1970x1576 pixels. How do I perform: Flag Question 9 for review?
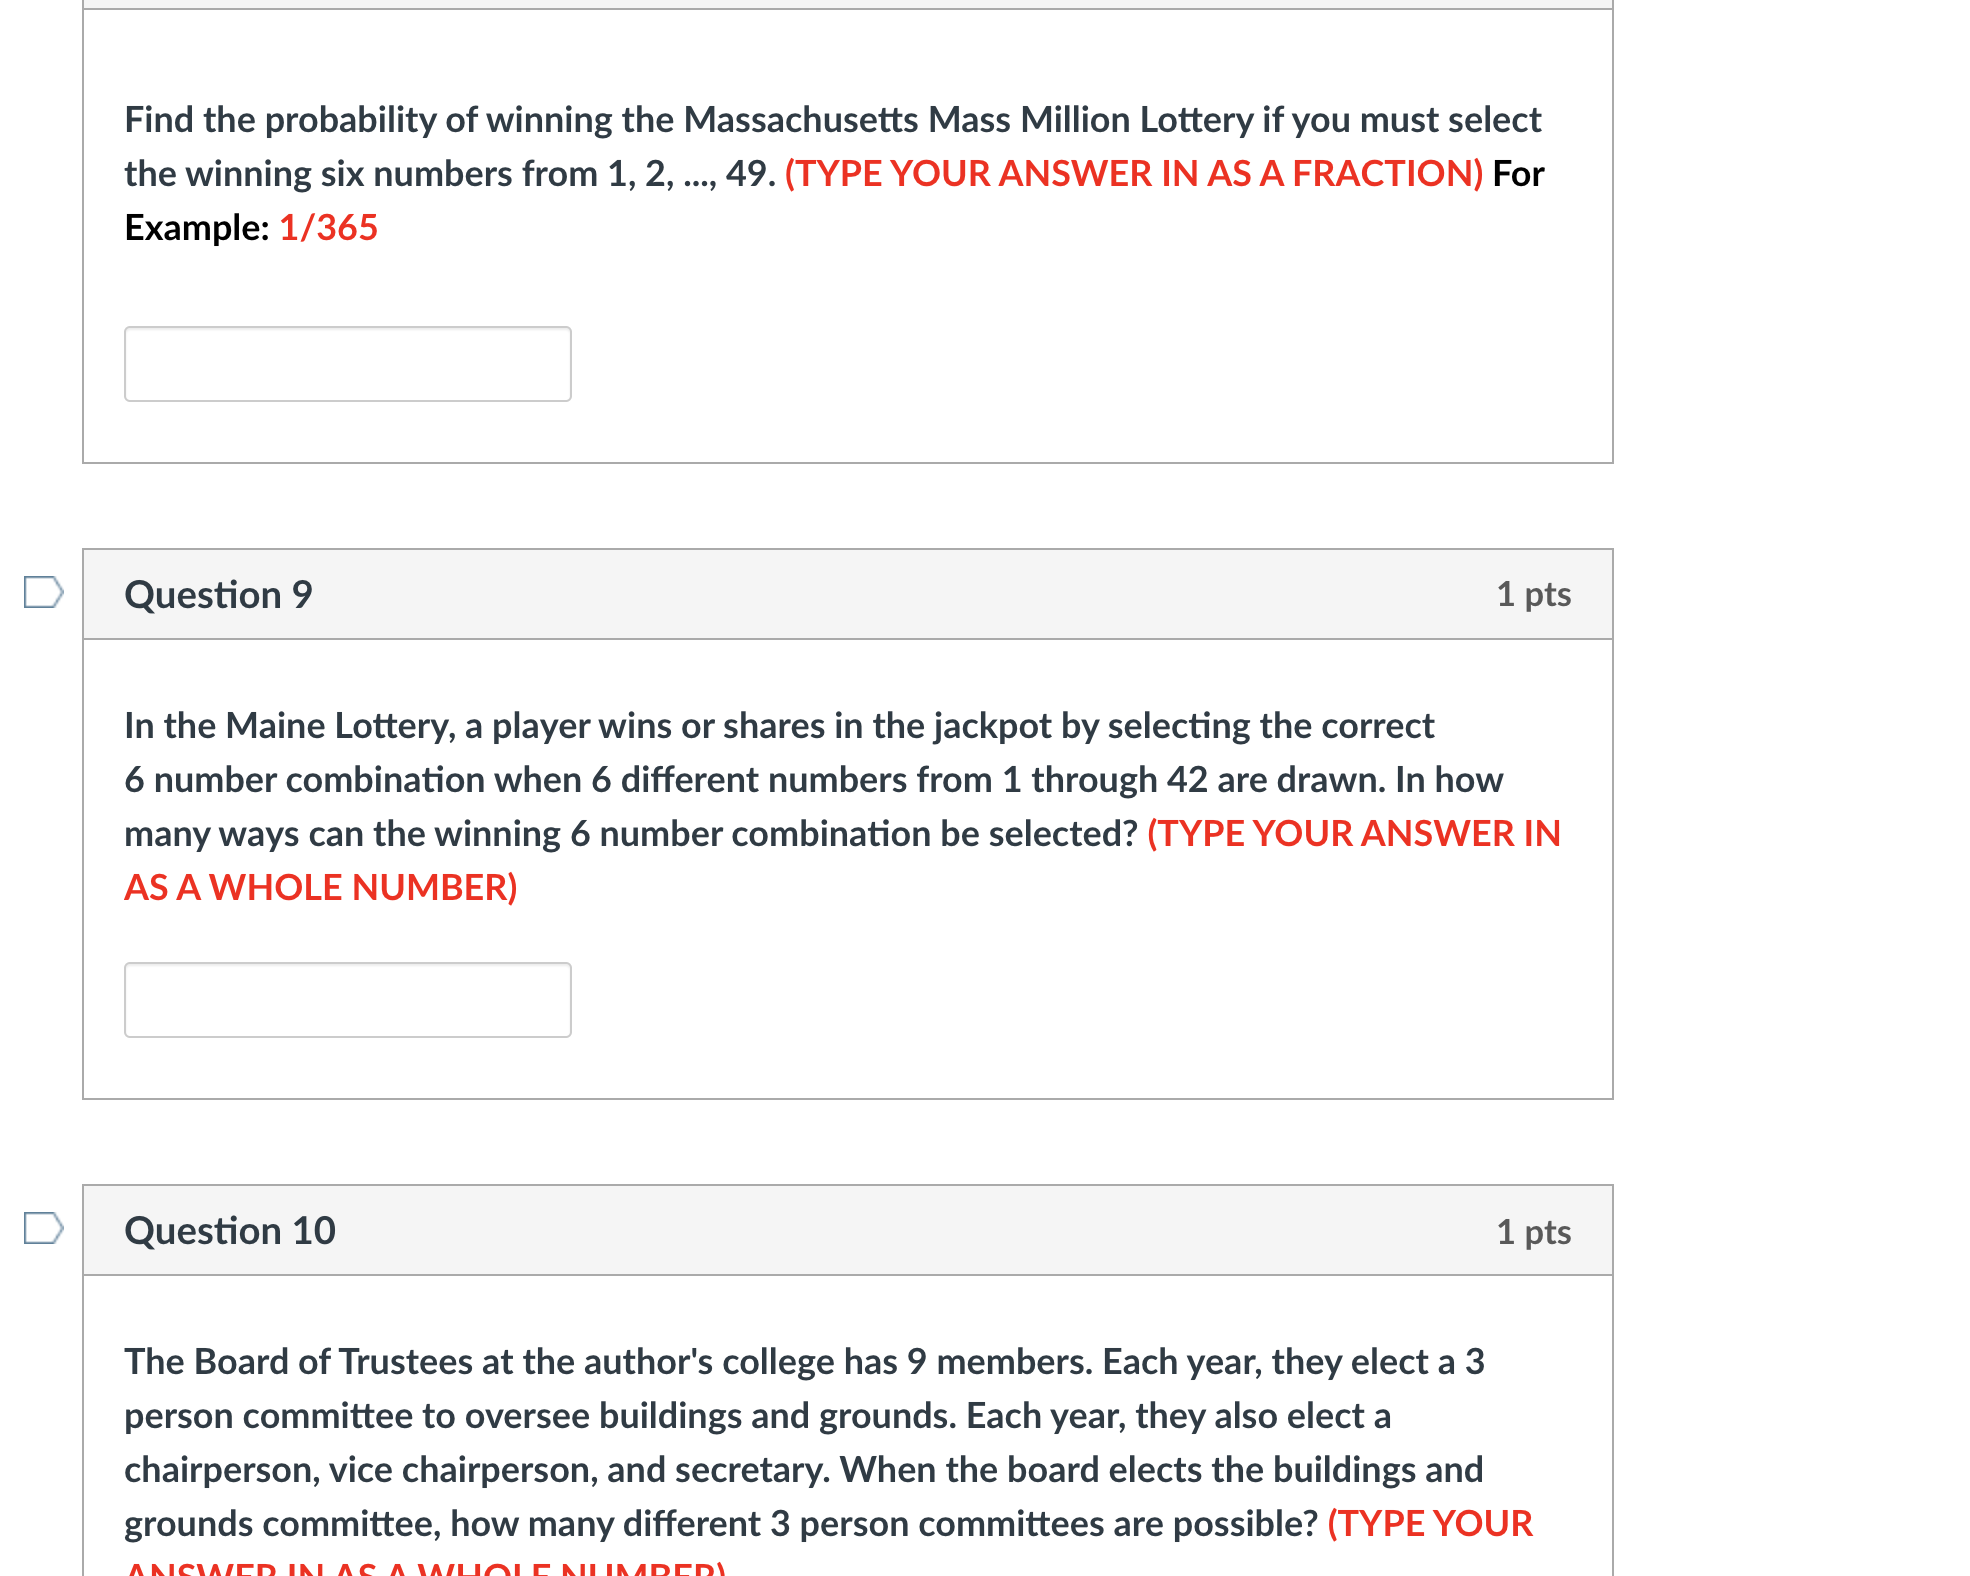tap(43, 592)
